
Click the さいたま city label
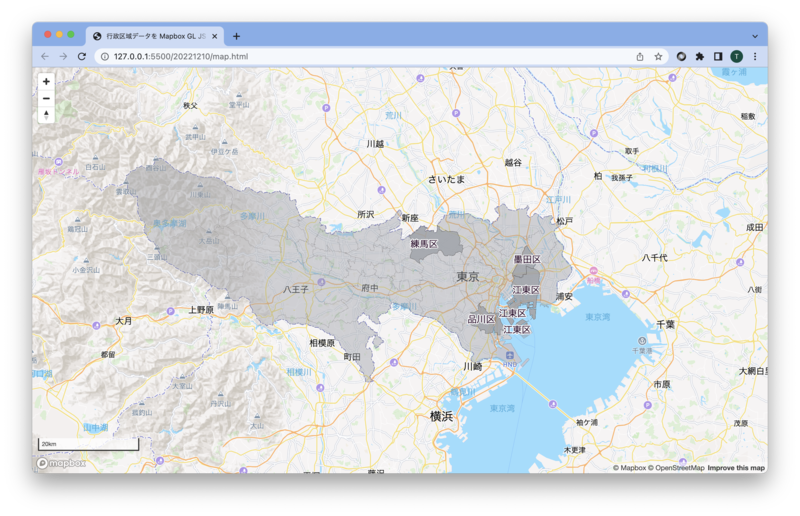tap(446, 179)
